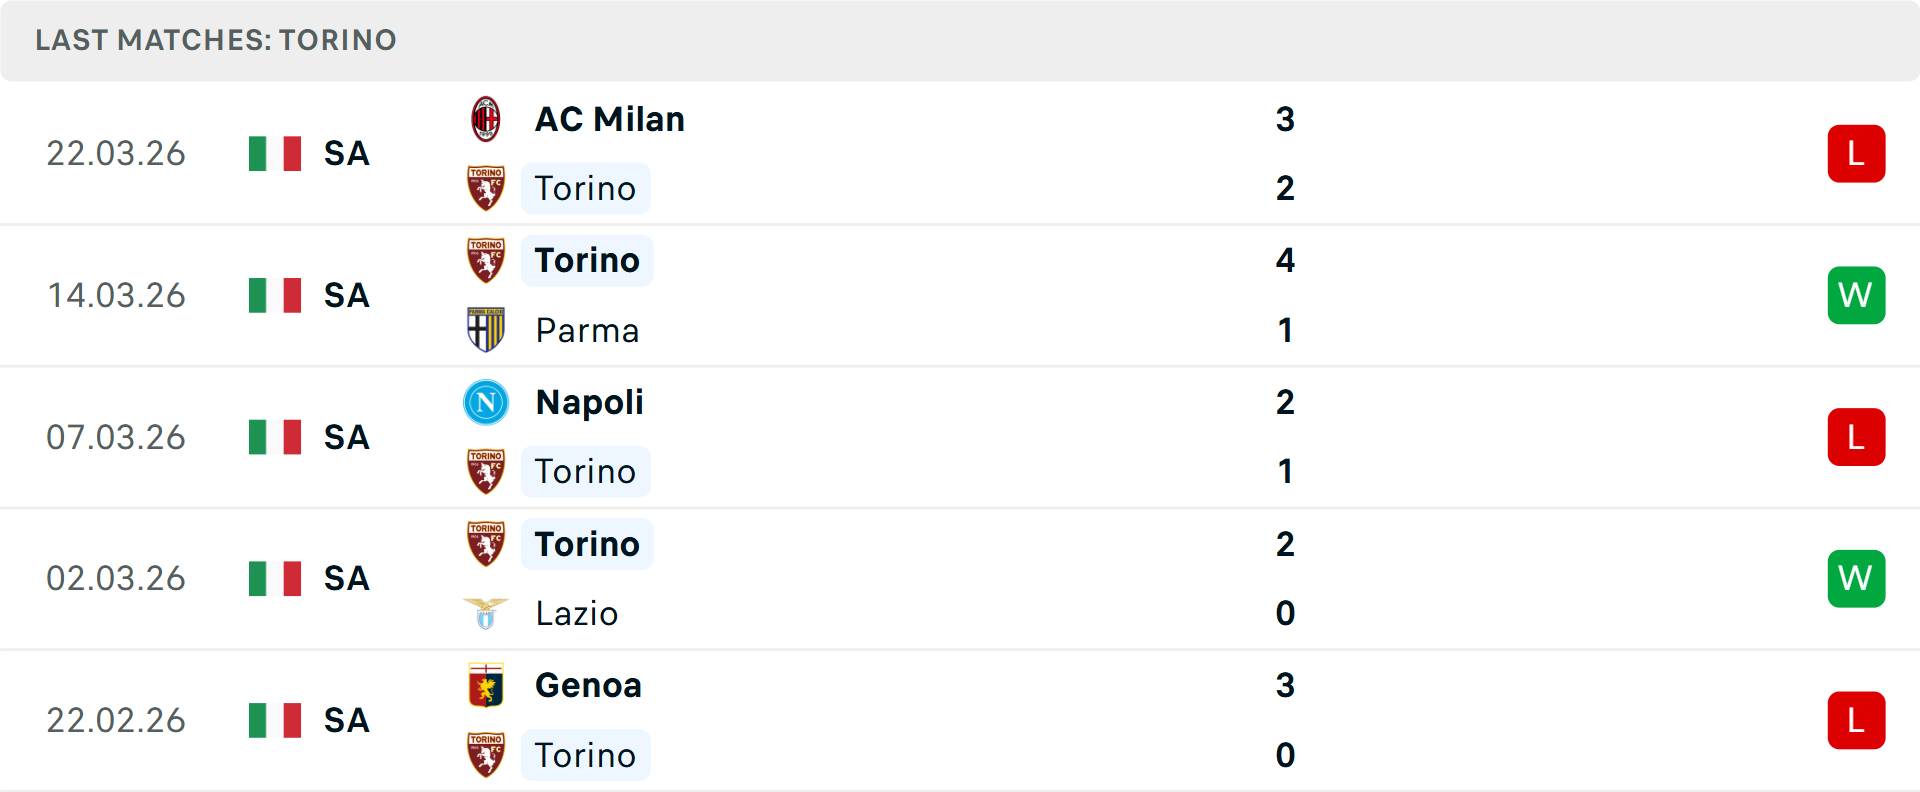
Task: Click Torino crest in the Milan match
Action: [x=486, y=188]
